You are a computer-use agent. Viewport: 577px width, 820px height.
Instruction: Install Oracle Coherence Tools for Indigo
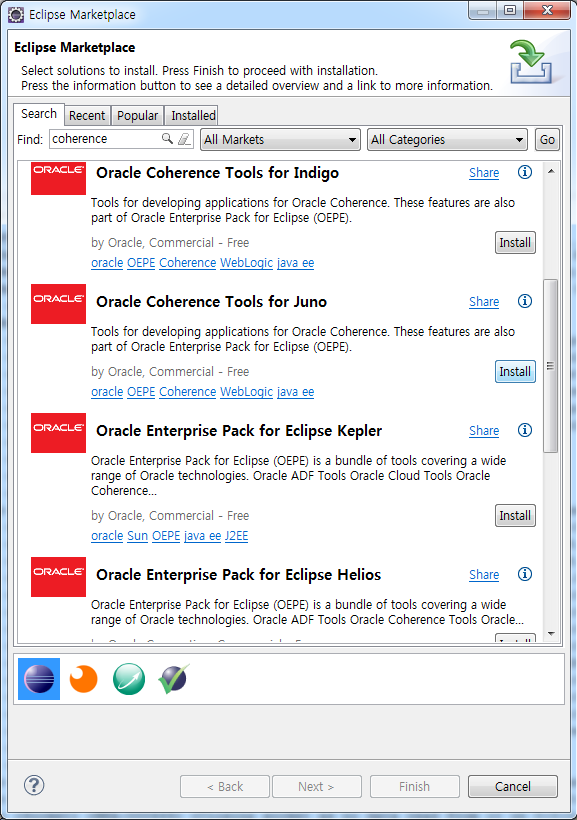[x=515, y=243]
